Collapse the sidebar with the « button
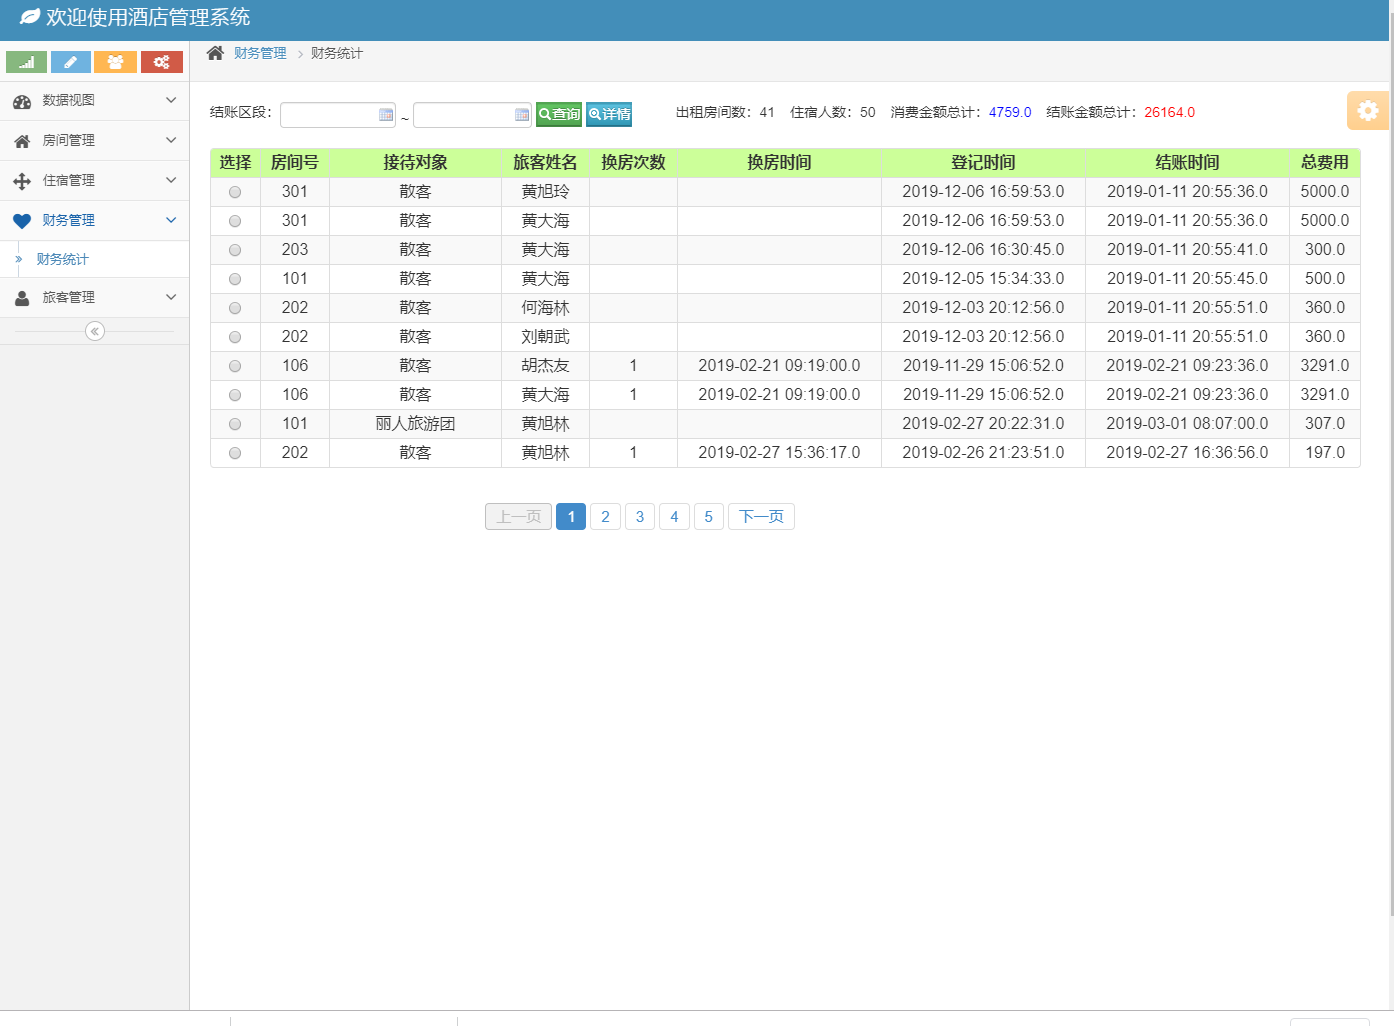The image size is (1394, 1026). click(94, 330)
